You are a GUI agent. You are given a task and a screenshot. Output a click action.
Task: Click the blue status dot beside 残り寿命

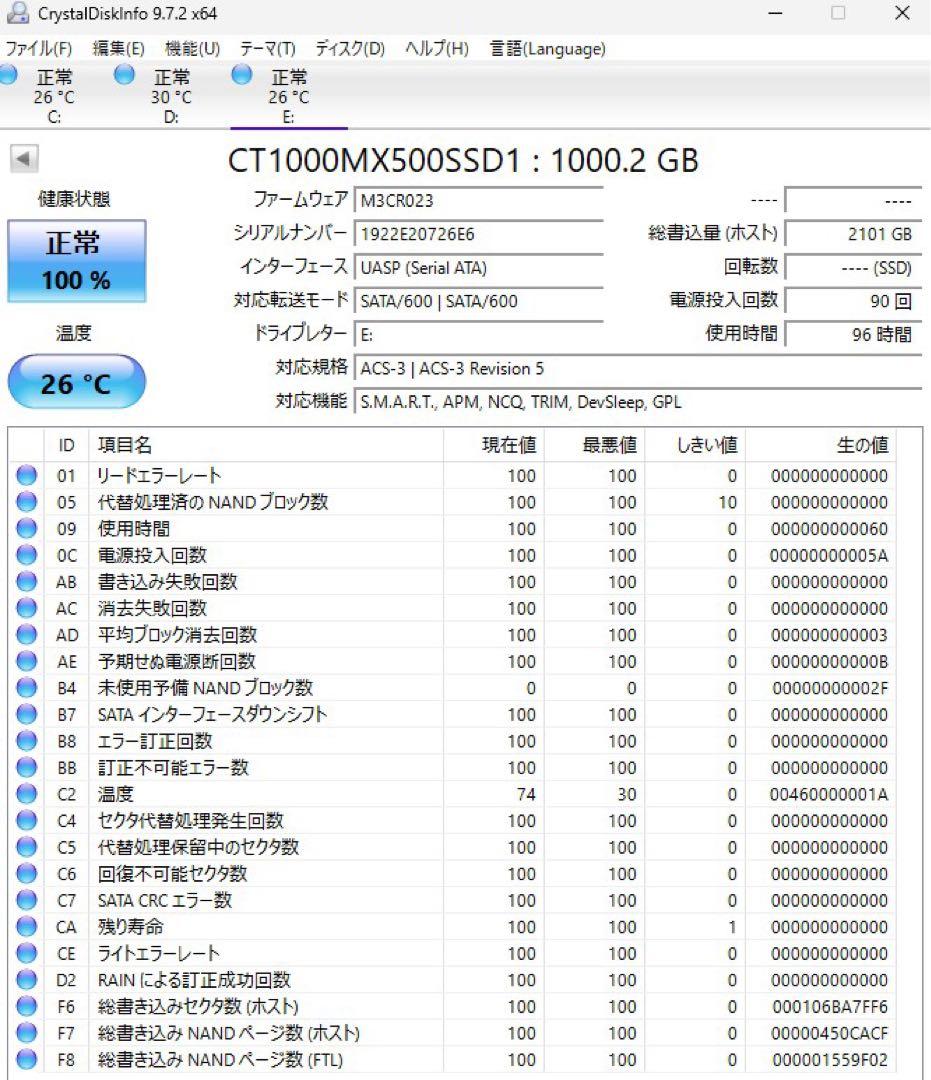pos(27,927)
